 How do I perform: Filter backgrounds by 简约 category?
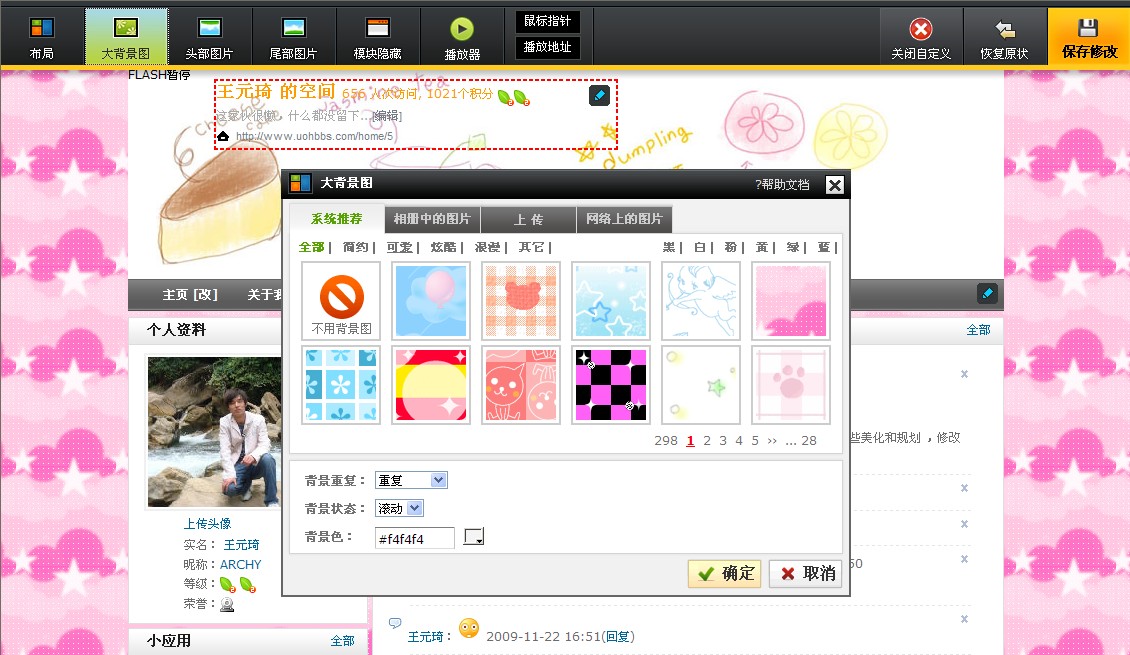(x=356, y=247)
